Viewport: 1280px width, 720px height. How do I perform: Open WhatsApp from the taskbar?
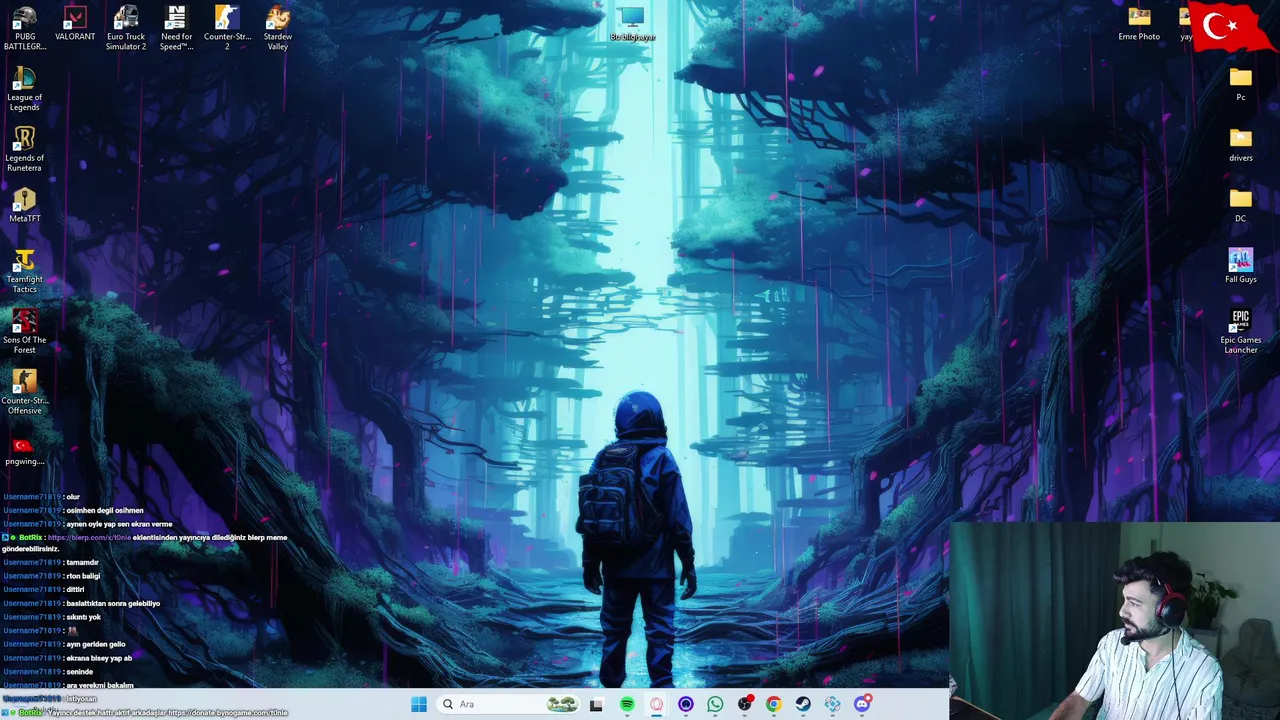coord(715,704)
